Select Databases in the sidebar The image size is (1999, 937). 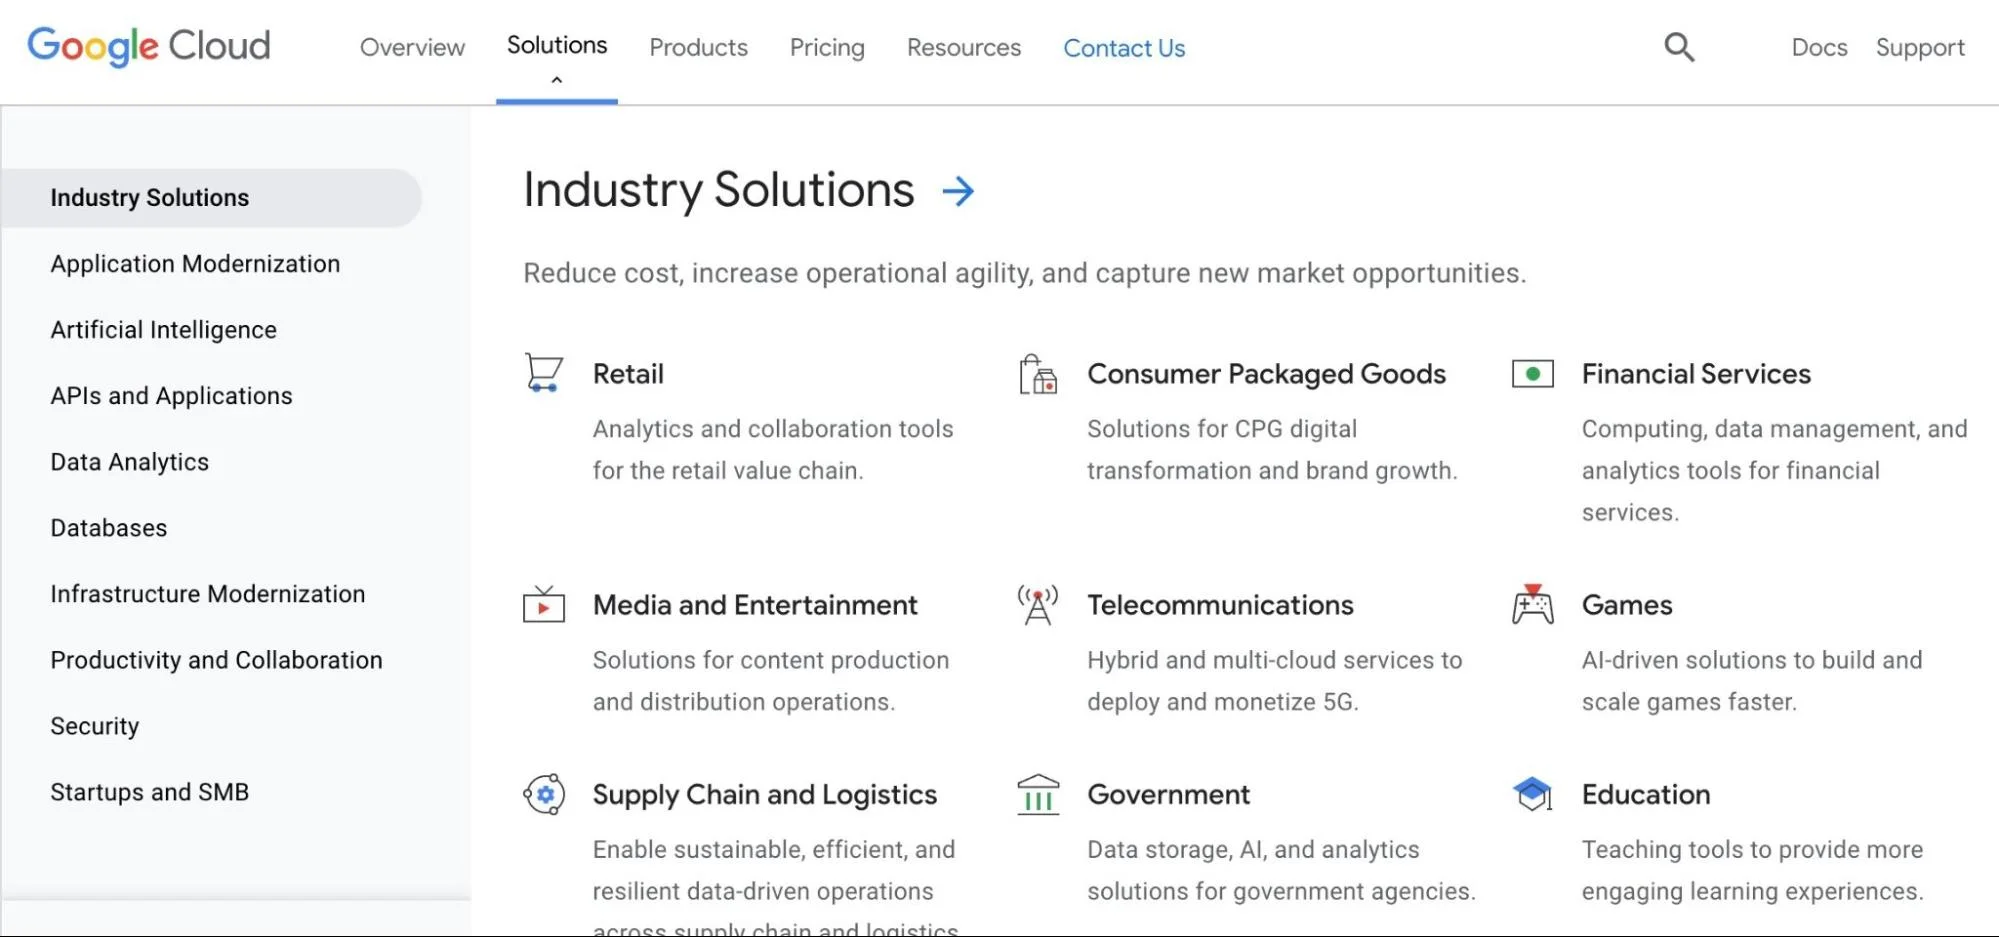[108, 528]
